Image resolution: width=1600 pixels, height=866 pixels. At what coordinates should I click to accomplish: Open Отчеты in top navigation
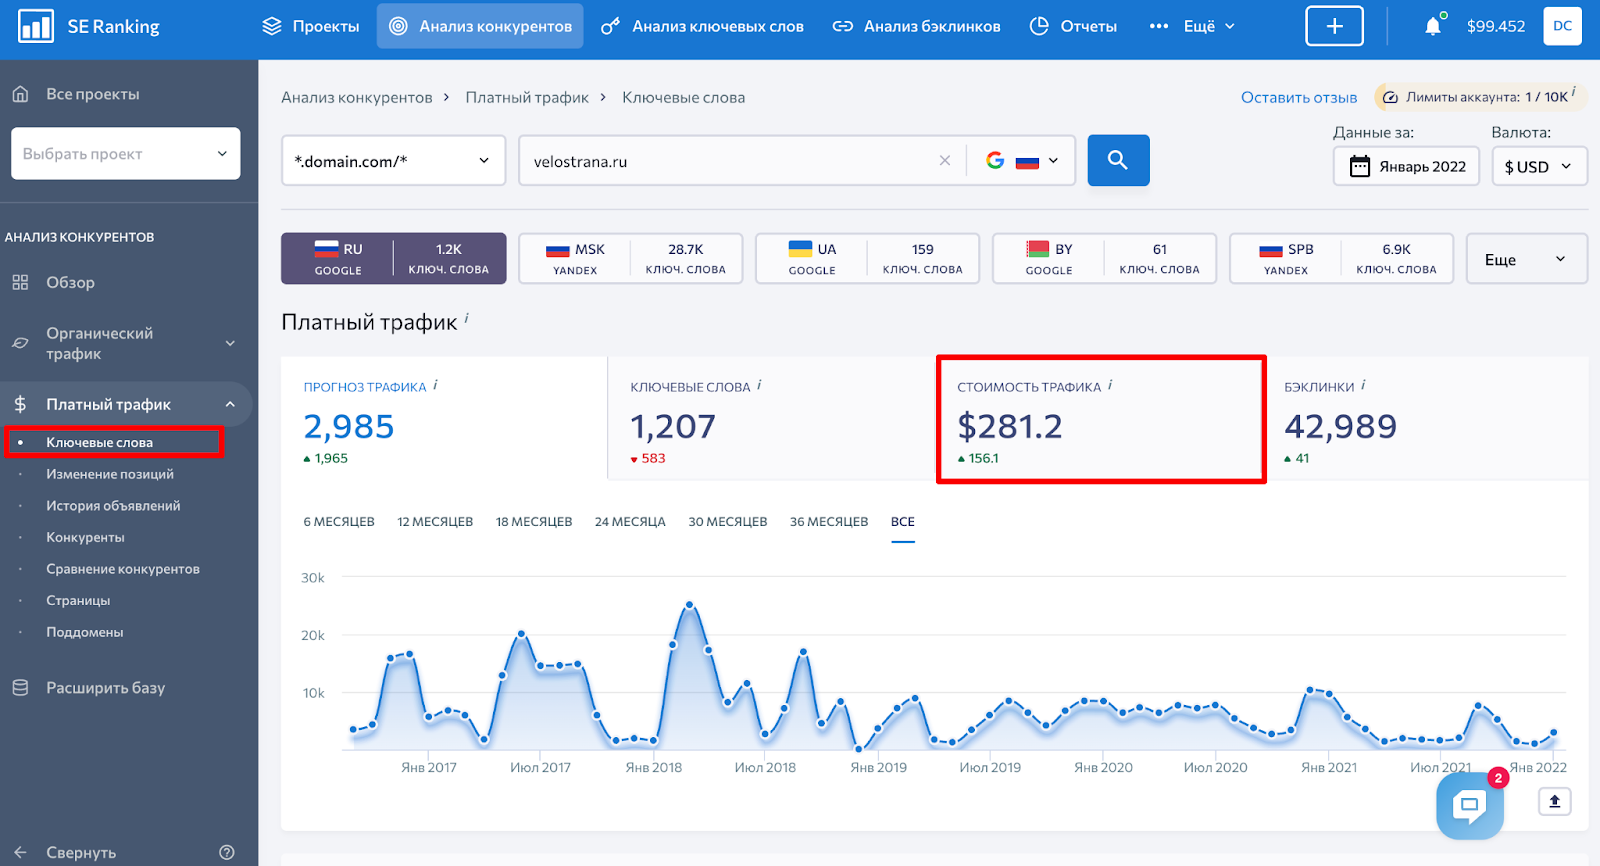(x=1073, y=26)
